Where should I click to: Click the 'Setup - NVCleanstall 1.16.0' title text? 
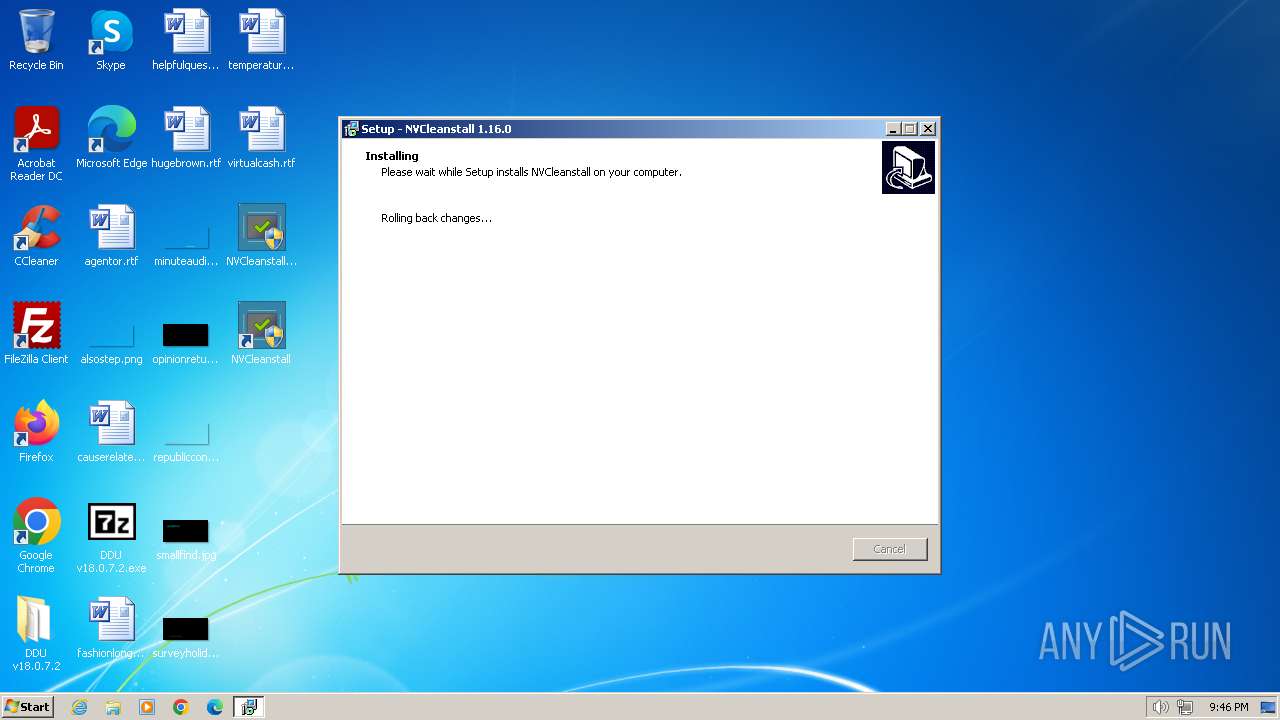pos(436,129)
